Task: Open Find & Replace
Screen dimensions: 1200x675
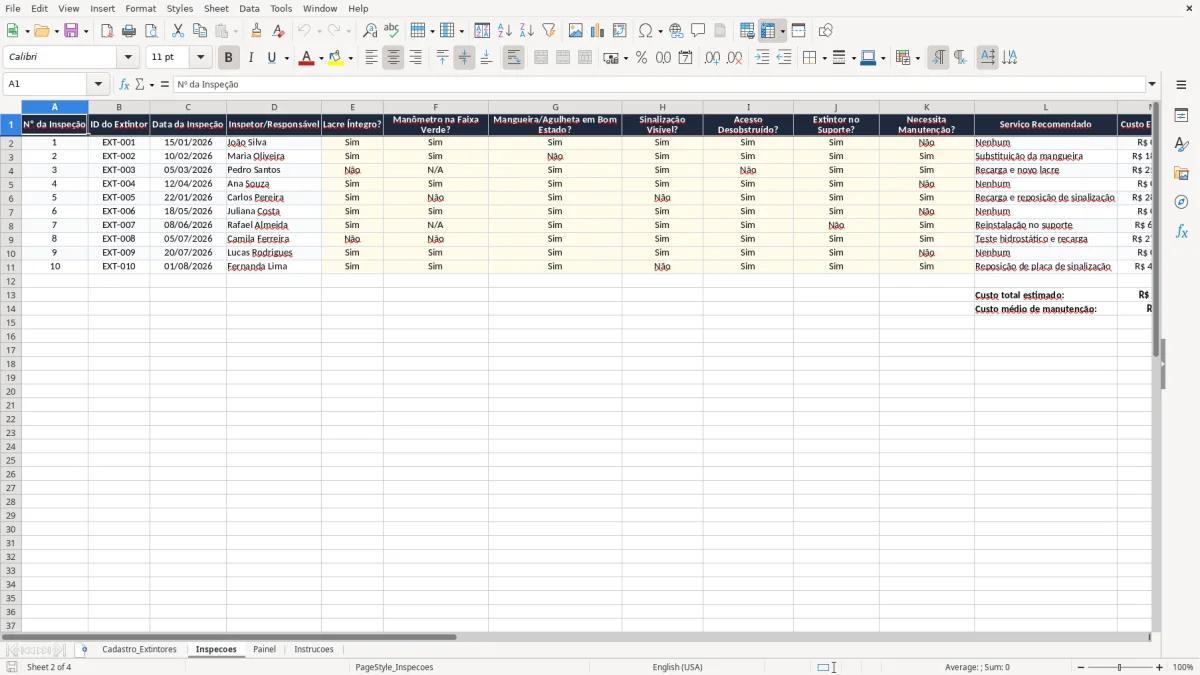Action: click(370, 31)
